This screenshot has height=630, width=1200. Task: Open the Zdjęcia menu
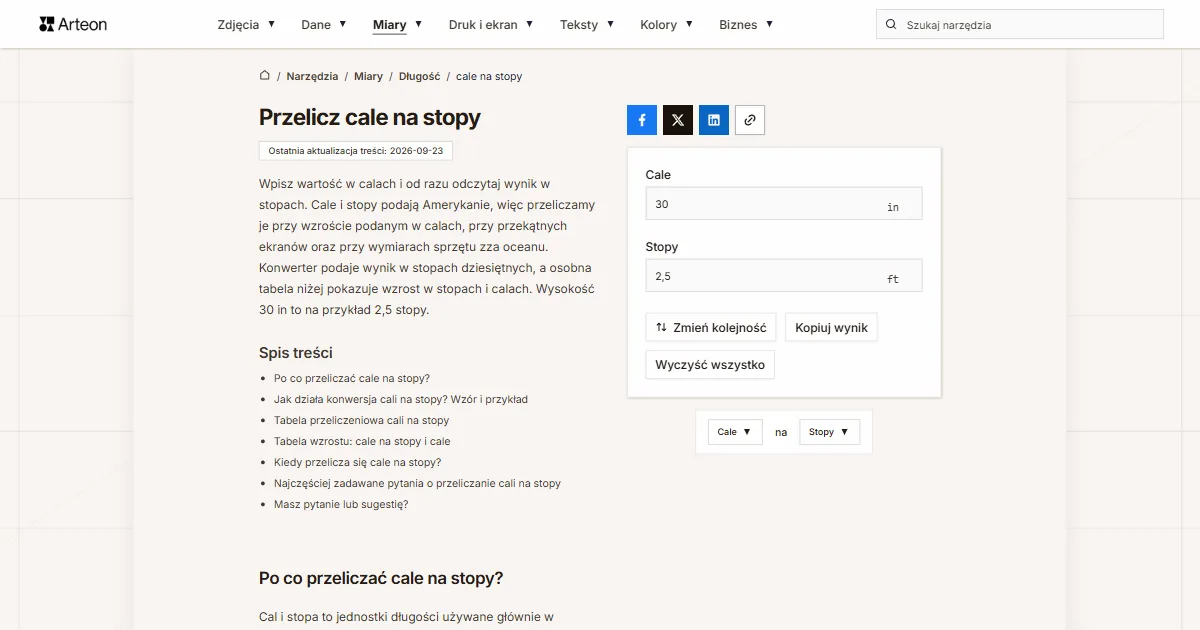click(x=246, y=25)
